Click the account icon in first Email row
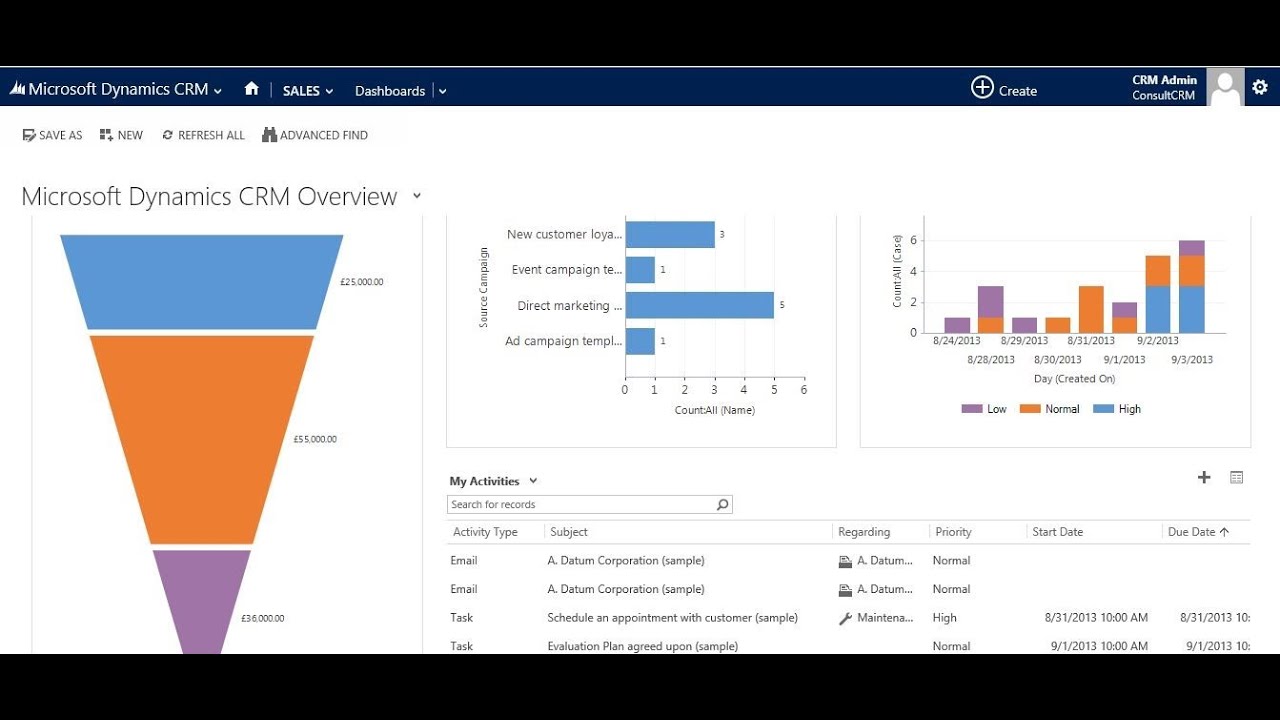Image resolution: width=1280 pixels, height=720 pixels. (x=845, y=561)
